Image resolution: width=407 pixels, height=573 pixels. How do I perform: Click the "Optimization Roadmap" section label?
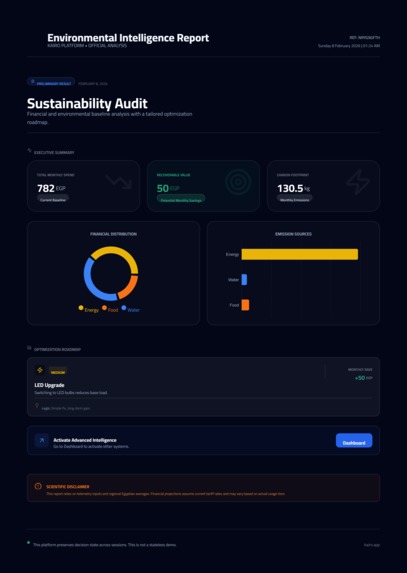pos(57,349)
